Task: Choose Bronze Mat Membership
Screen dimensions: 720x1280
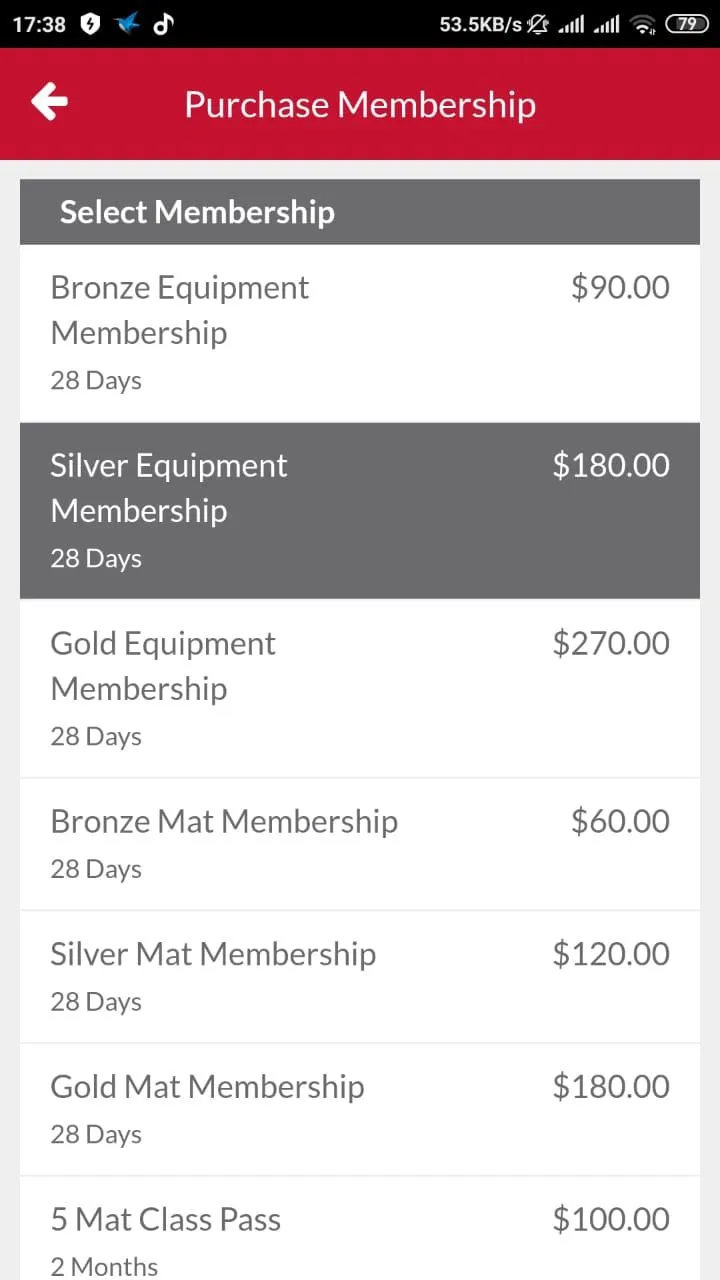Action: pyautogui.click(x=360, y=844)
